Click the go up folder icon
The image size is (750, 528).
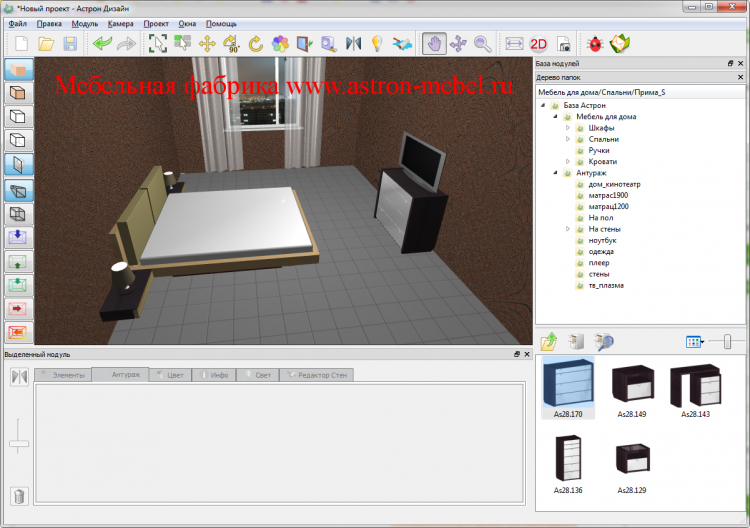[550, 341]
